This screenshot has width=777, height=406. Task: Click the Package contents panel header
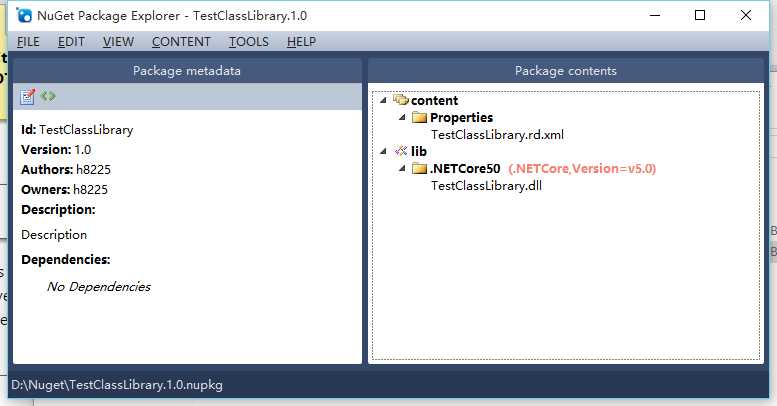tap(565, 71)
